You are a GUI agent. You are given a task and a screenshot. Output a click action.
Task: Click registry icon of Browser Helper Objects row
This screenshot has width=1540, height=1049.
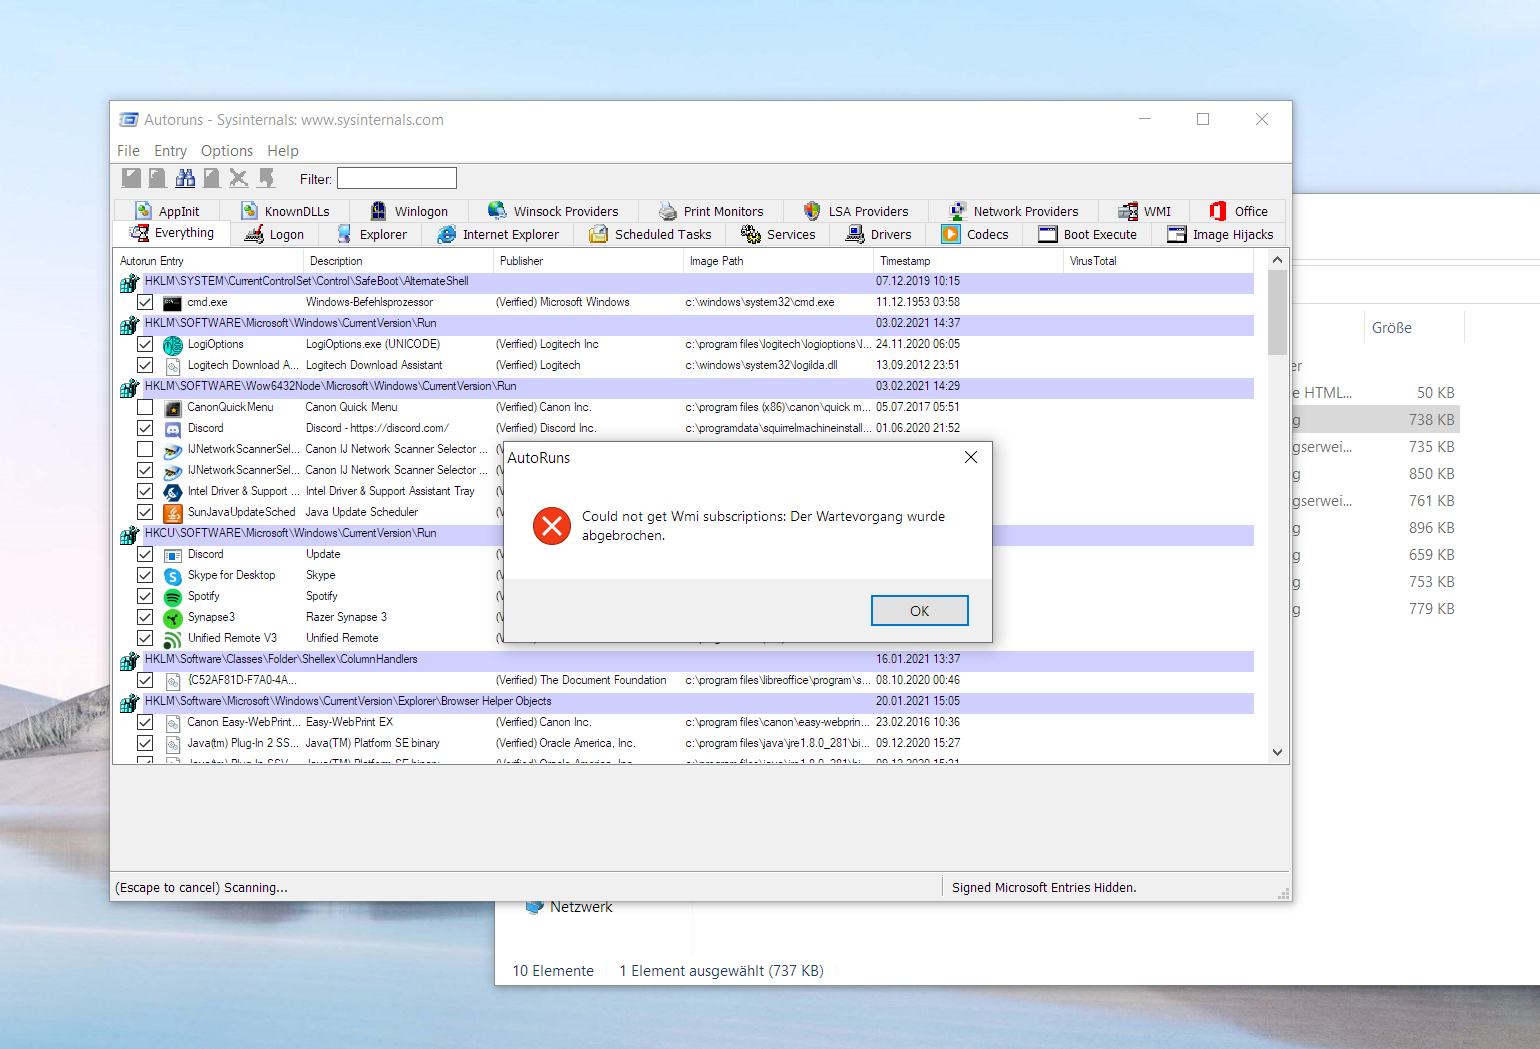(x=129, y=703)
